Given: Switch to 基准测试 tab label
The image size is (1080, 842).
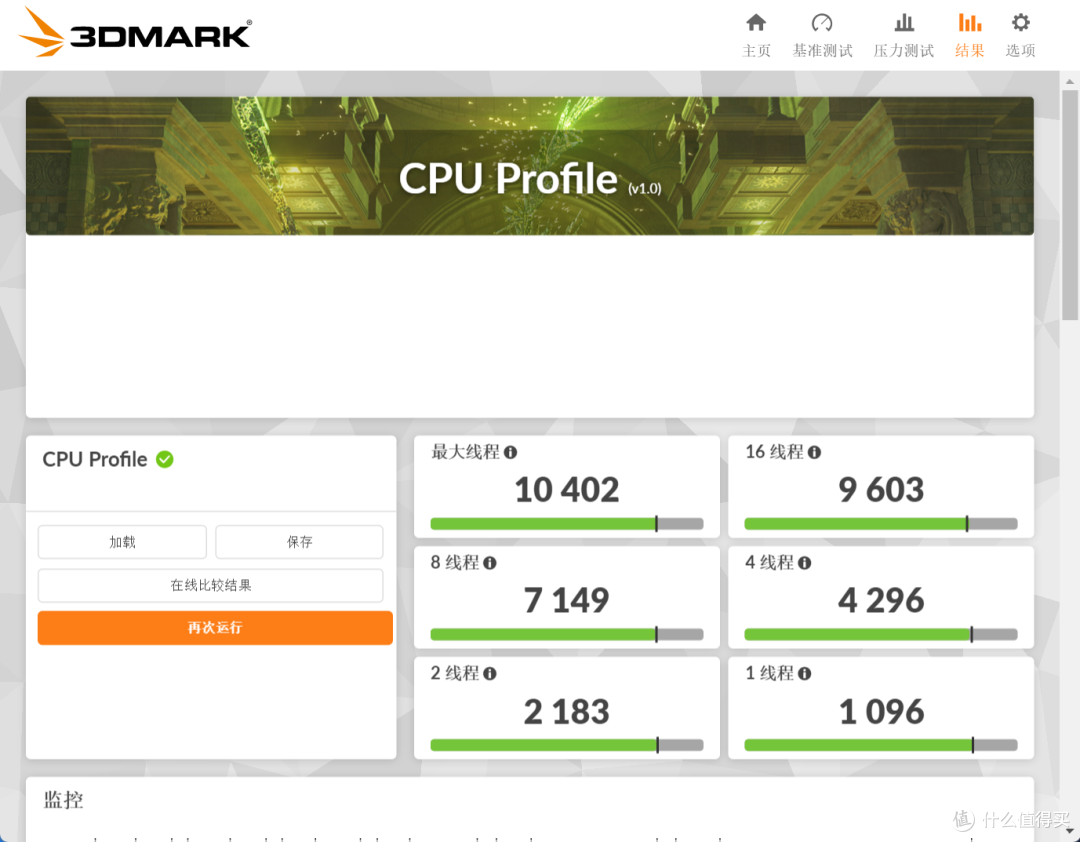Looking at the screenshot, I should [822, 50].
